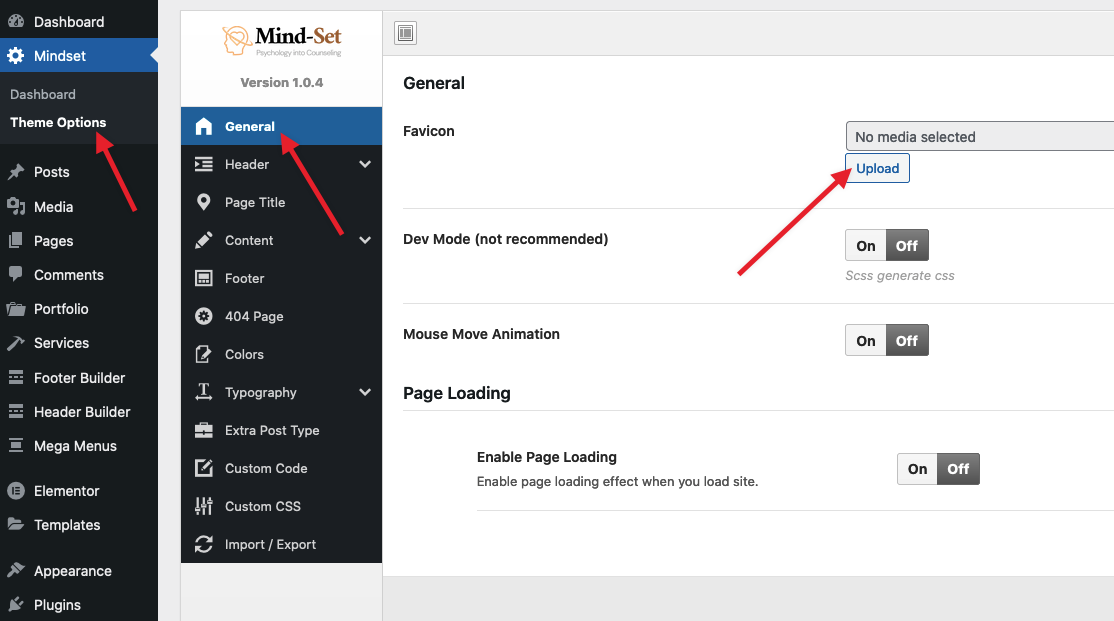Set Mouse Move Animation to Off
1114x621 pixels.
click(x=907, y=340)
